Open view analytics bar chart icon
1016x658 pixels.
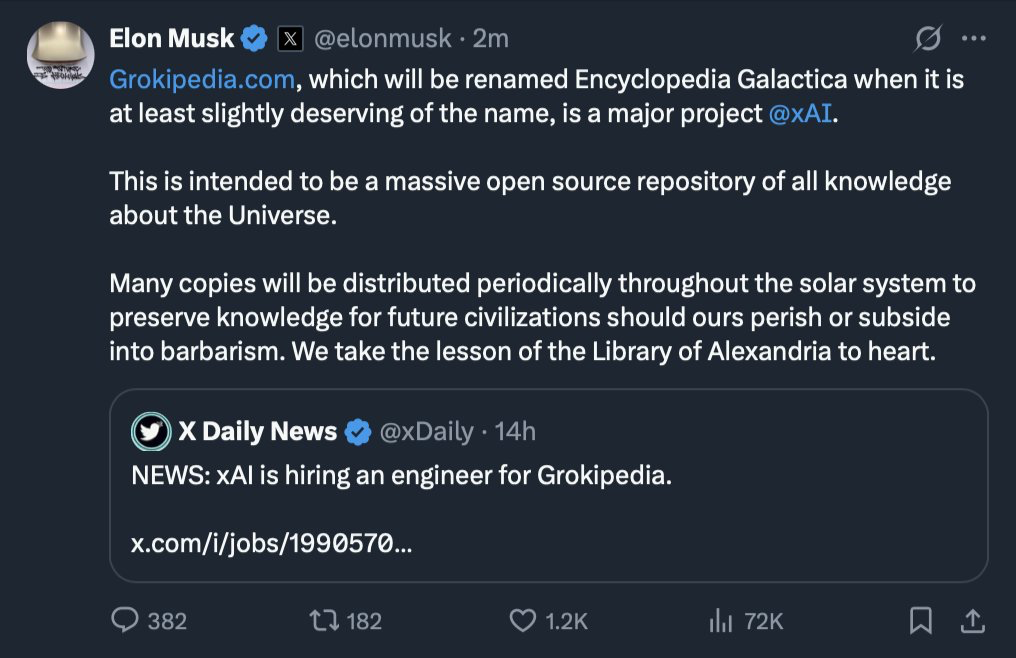pyautogui.click(x=721, y=621)
